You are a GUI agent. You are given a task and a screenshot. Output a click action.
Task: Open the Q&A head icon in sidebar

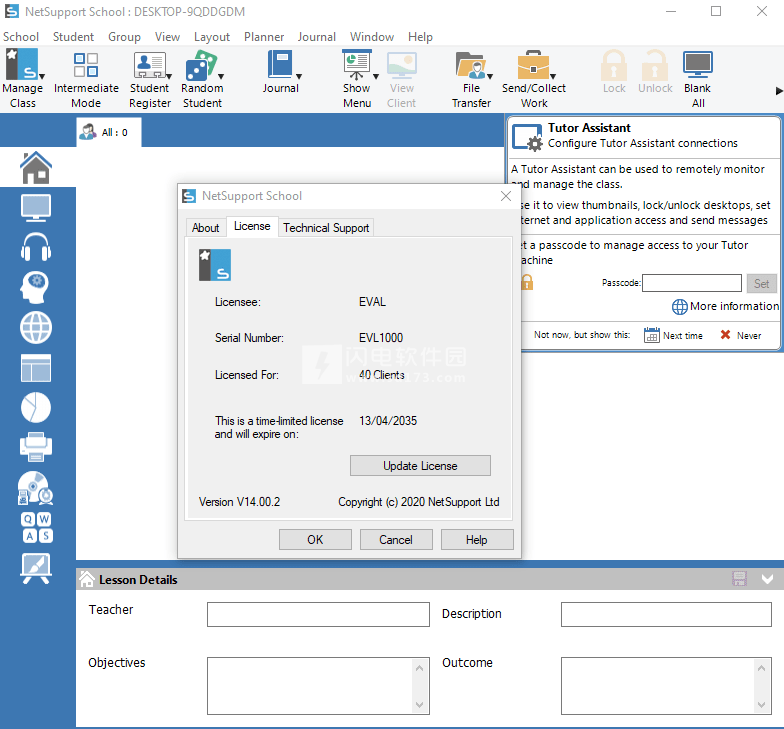point(35,287)
